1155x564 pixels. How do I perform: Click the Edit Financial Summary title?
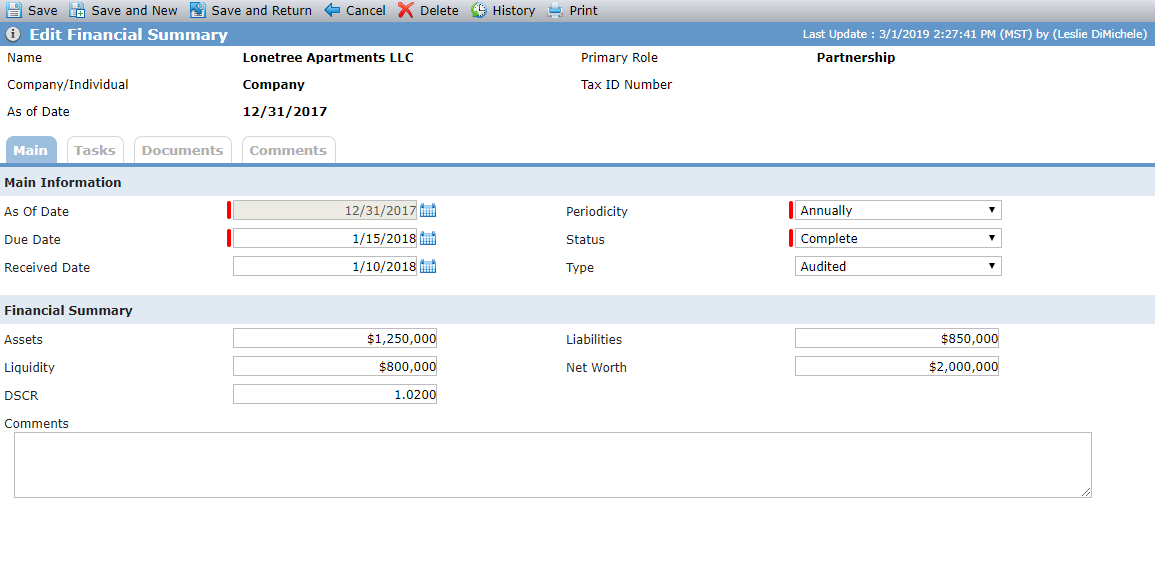[128, 35]
